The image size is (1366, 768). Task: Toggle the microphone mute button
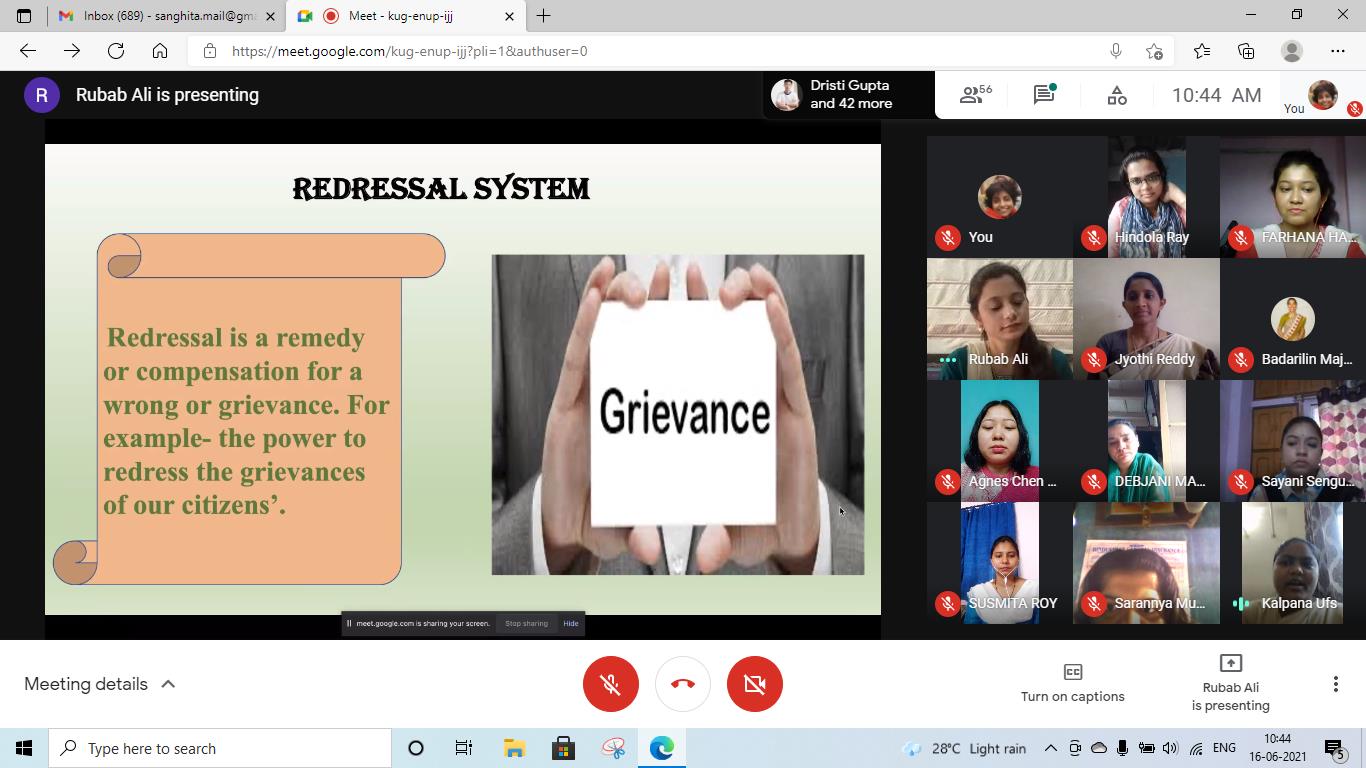coord(610,684)
